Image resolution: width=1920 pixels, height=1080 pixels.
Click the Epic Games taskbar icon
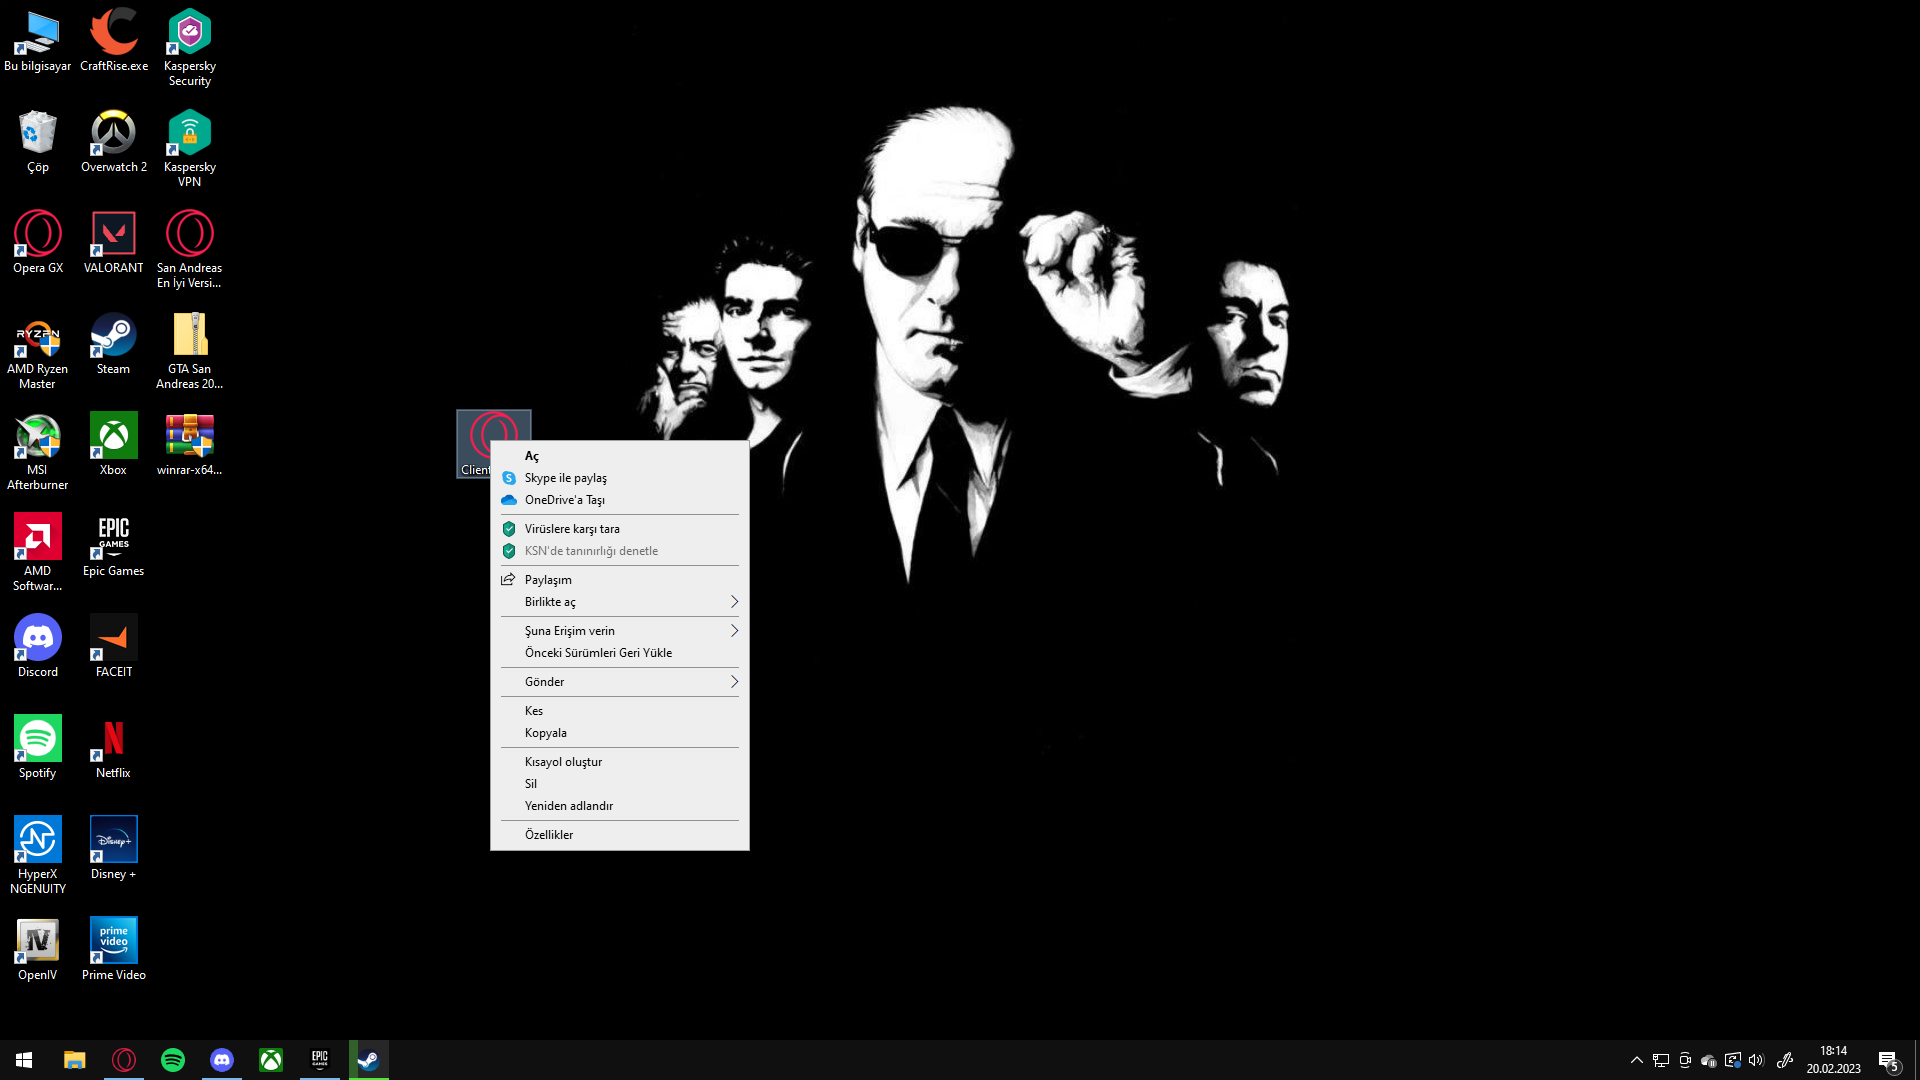point(320,1060)
